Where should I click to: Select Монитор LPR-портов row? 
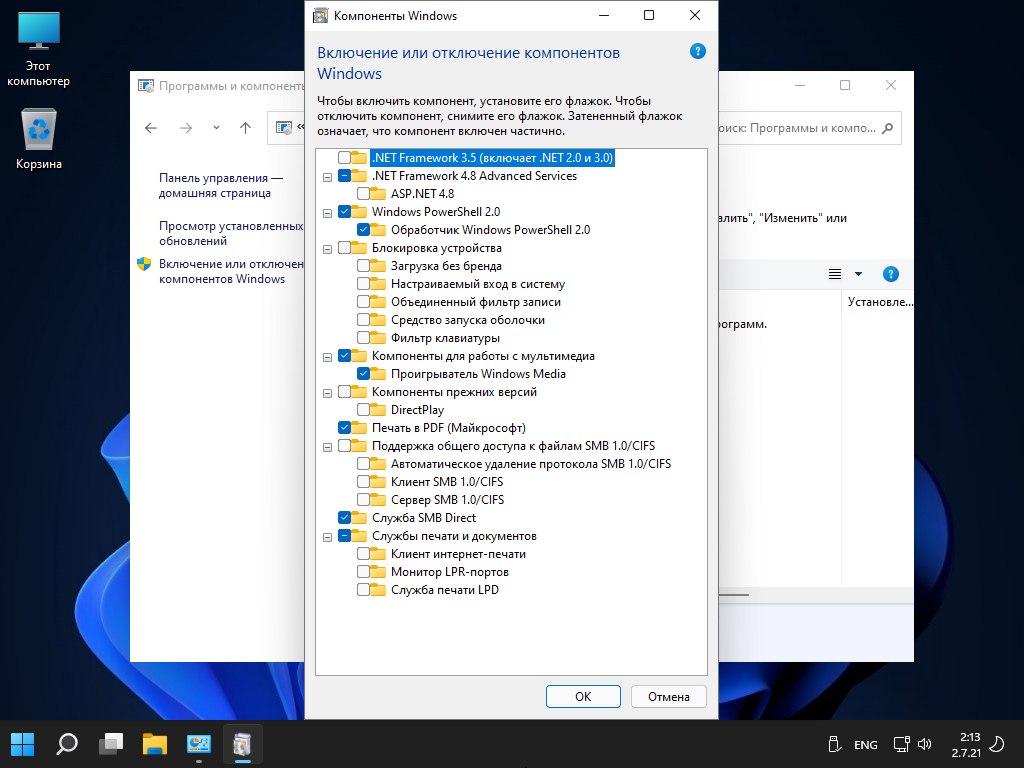(450, 571)
